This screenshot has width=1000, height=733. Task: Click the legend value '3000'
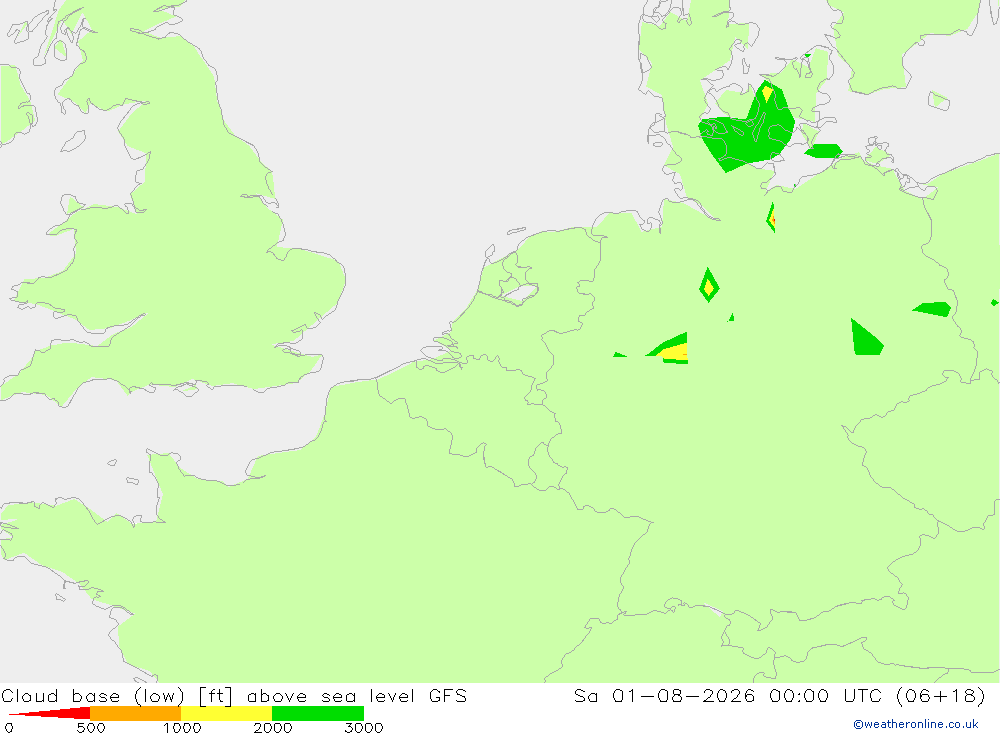click(364, 727)
